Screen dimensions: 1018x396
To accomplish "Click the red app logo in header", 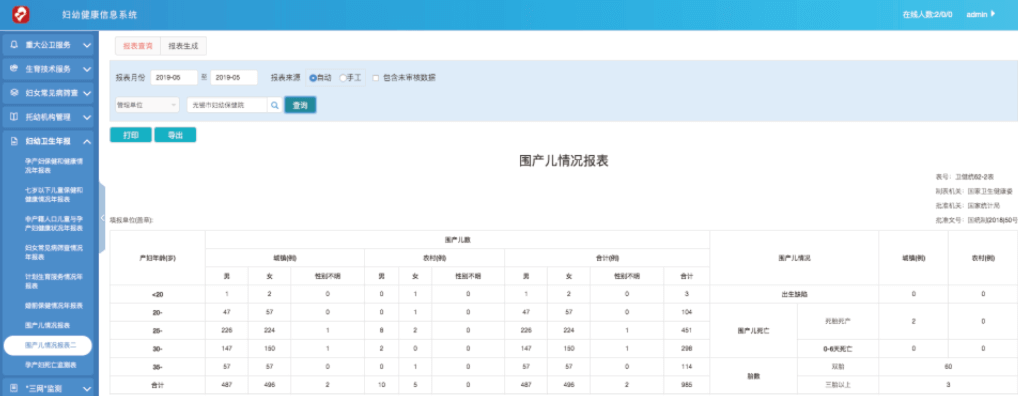I will (x=21, y=14).
